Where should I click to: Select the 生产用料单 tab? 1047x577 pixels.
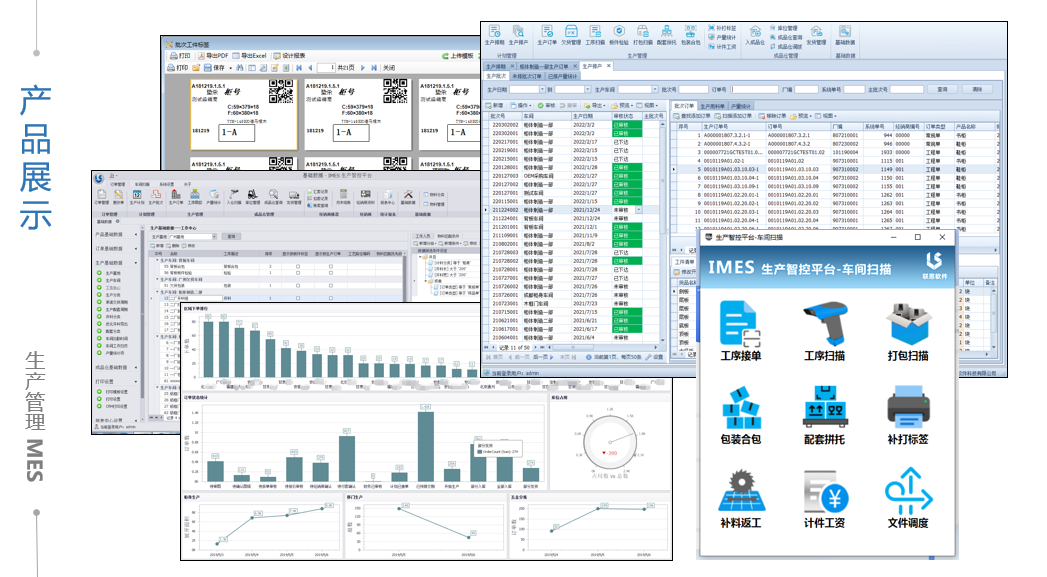pyautogui.click(x=715, y=105)
